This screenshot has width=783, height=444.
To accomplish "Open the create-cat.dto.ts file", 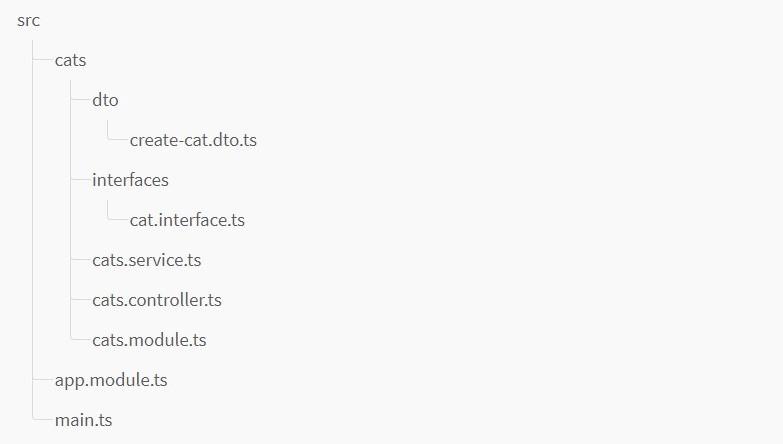I will [193, 140].
